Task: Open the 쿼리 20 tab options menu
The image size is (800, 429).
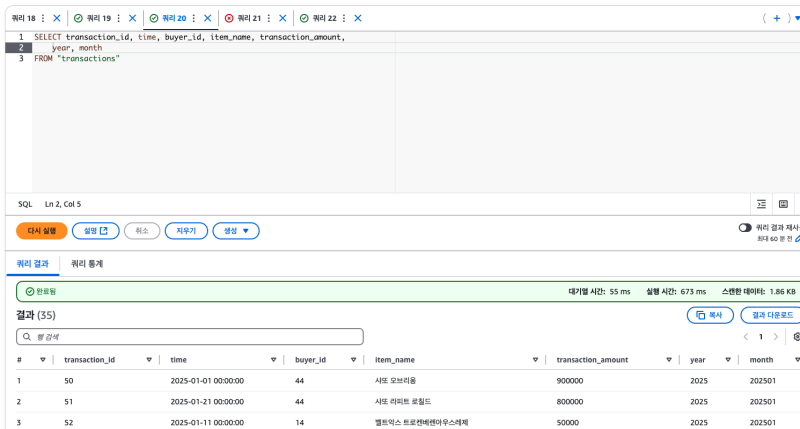Action: point(195,18)
